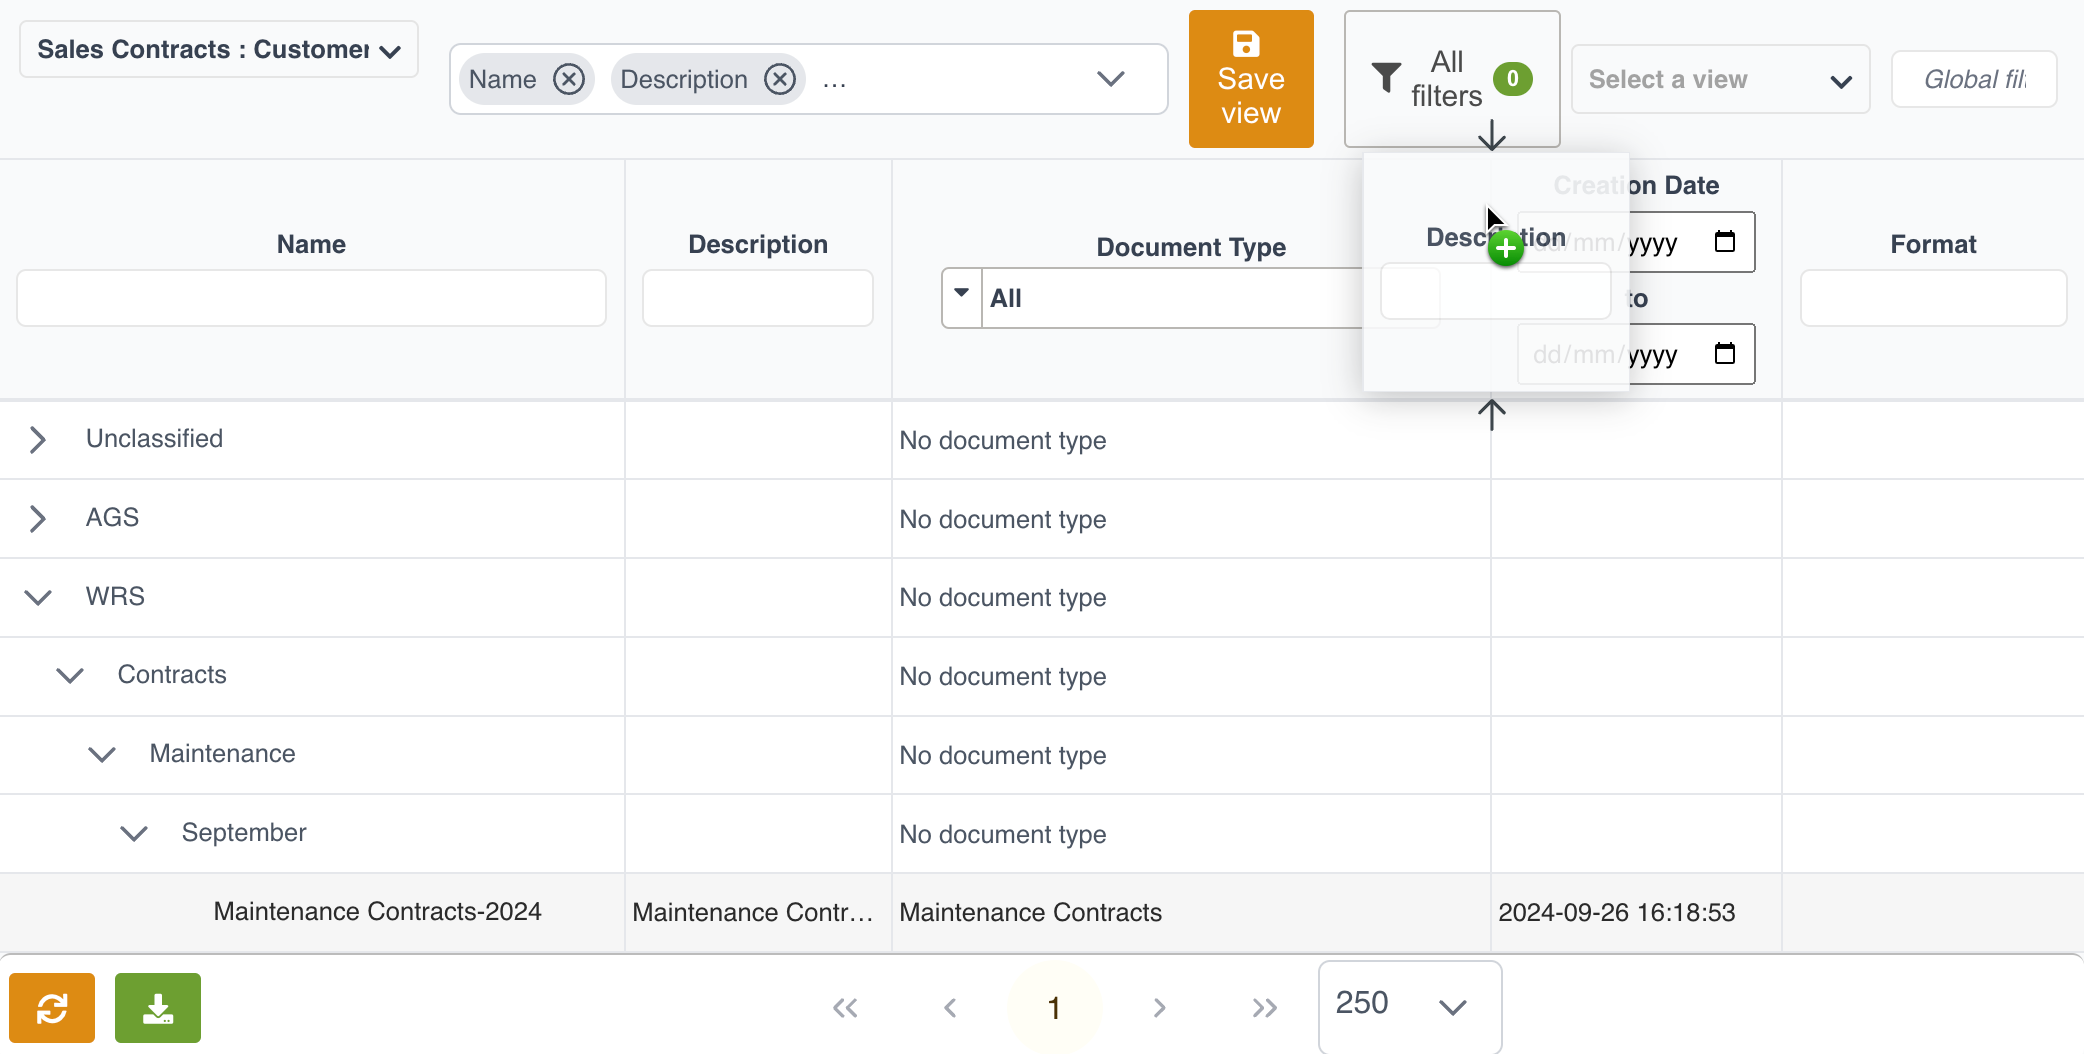Click the Save view button
Viewport: 2084px width, 1054px height.
click(x=1251, y=79)
